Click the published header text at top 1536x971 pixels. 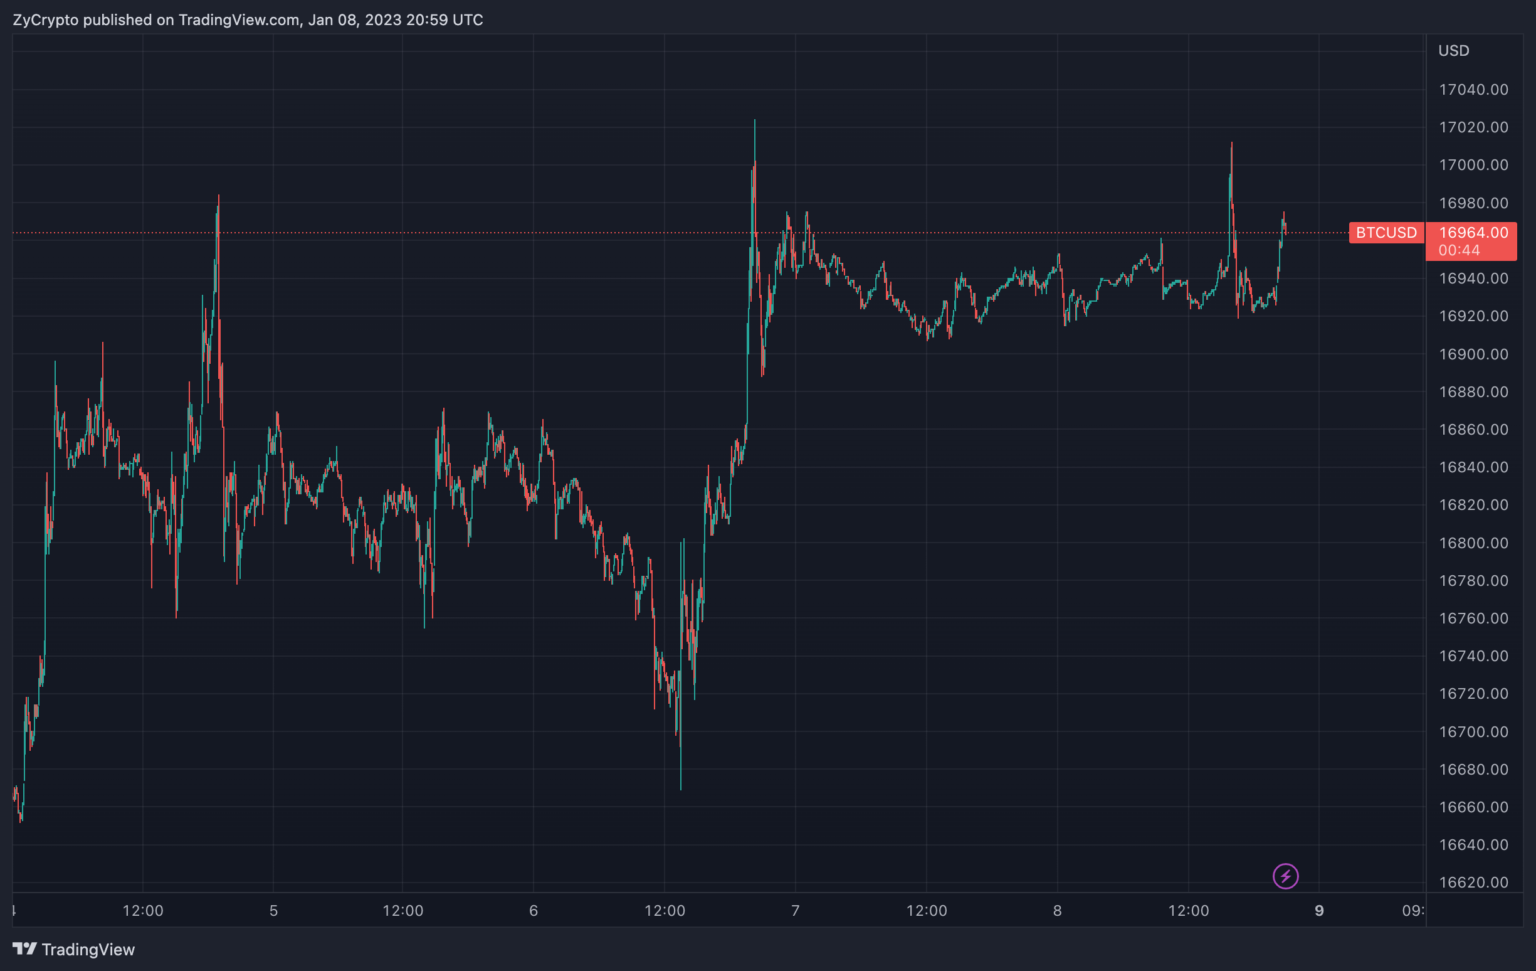click(x=248, y=20)
